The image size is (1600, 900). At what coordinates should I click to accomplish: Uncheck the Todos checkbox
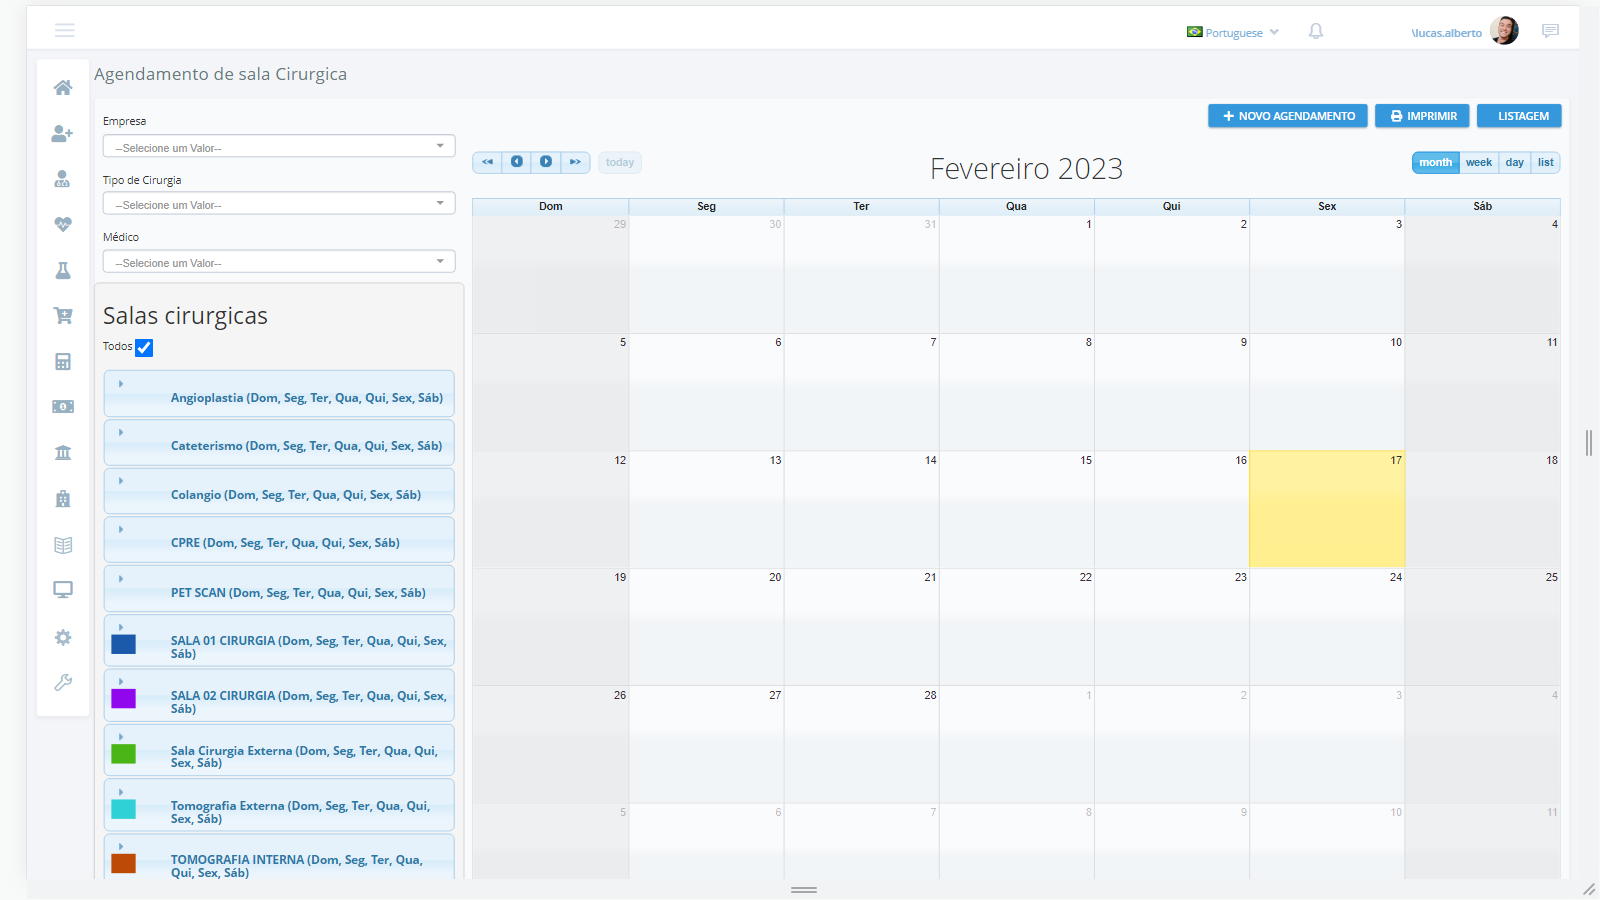click(x=144, y=348)
